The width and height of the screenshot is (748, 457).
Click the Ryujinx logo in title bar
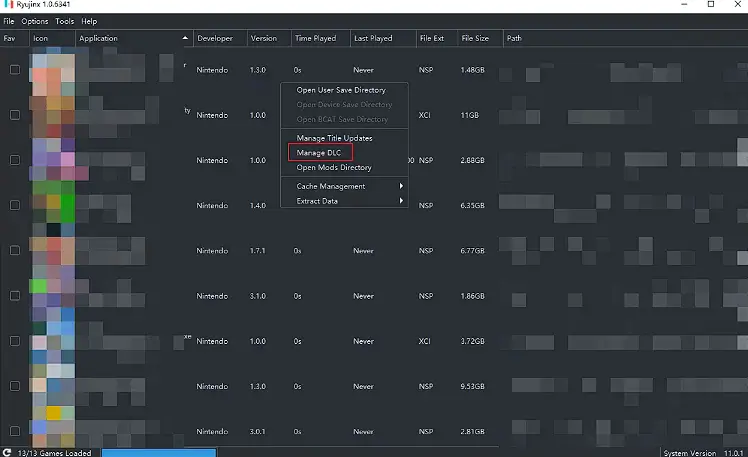pos(8,6)
